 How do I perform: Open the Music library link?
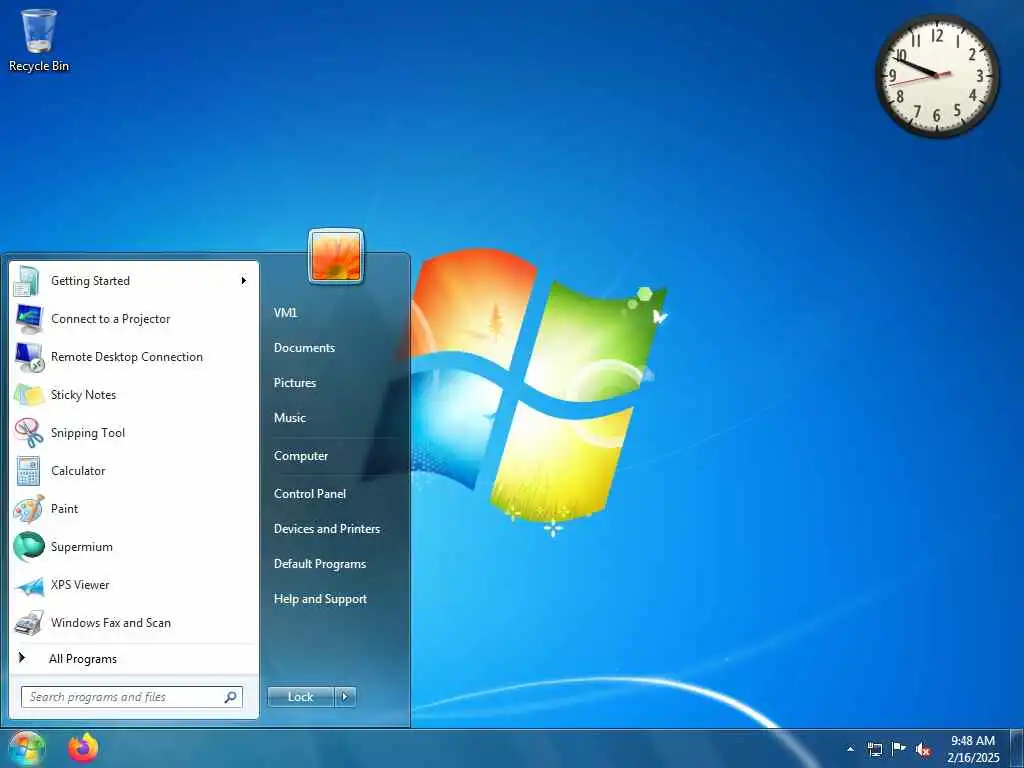coord(289,418)
